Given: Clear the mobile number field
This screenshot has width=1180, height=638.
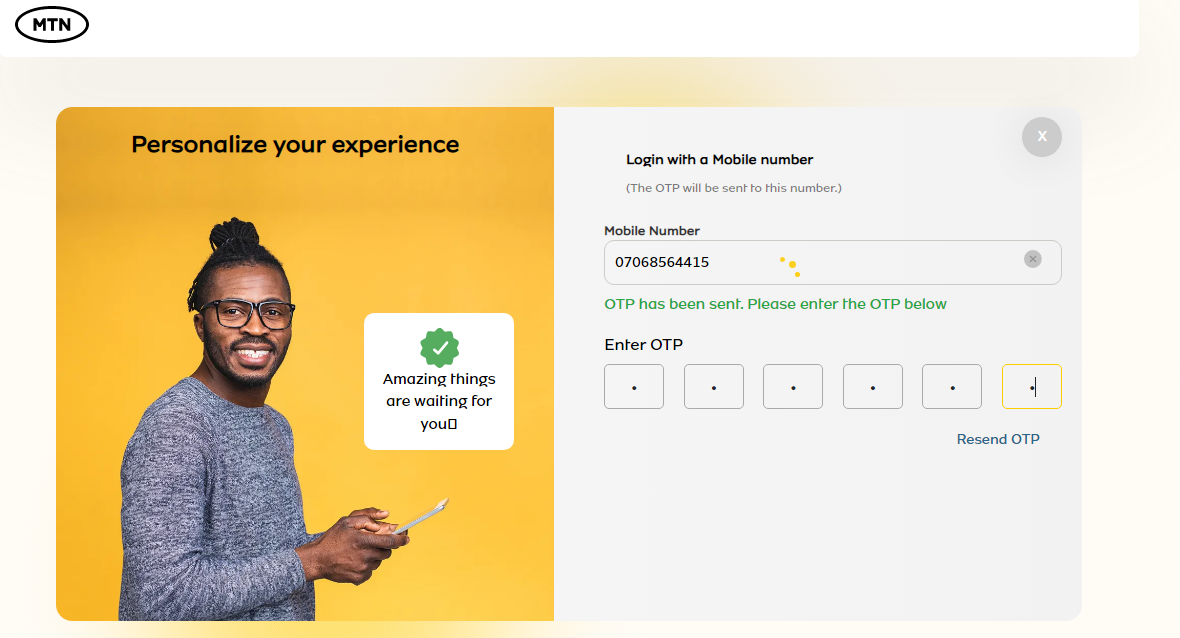Looking at the screenshot, I should (1032, 259).
